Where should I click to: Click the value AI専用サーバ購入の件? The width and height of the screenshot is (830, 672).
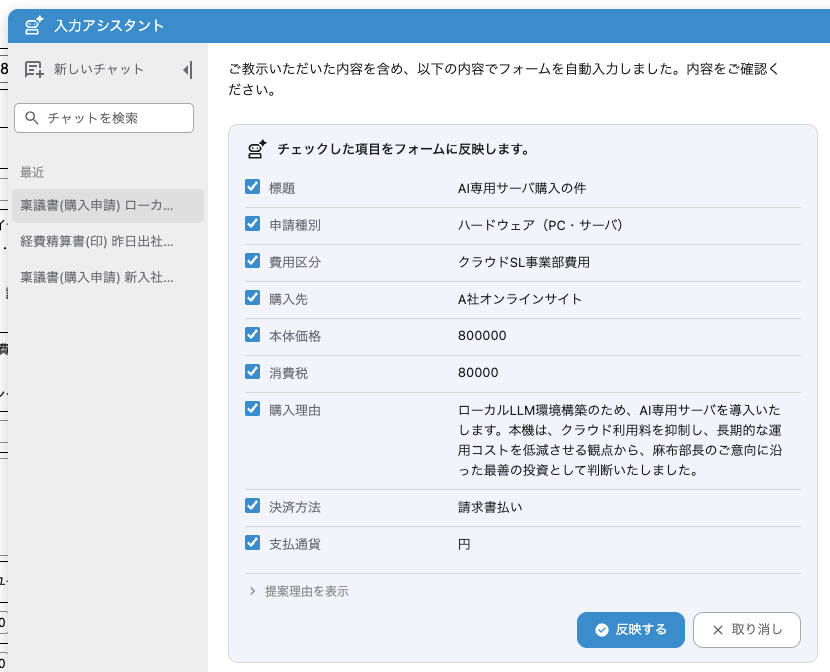(522, 188)
